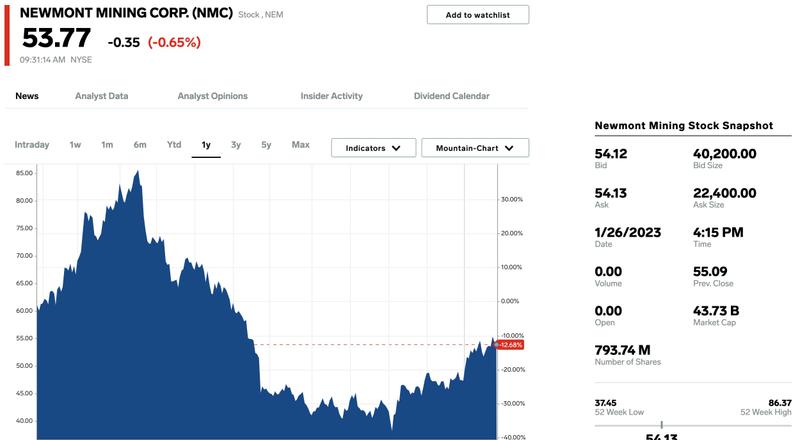This screenshot has width=800, height=440.
Task: Select 5y chart range
Action: [x=266, y=145]
